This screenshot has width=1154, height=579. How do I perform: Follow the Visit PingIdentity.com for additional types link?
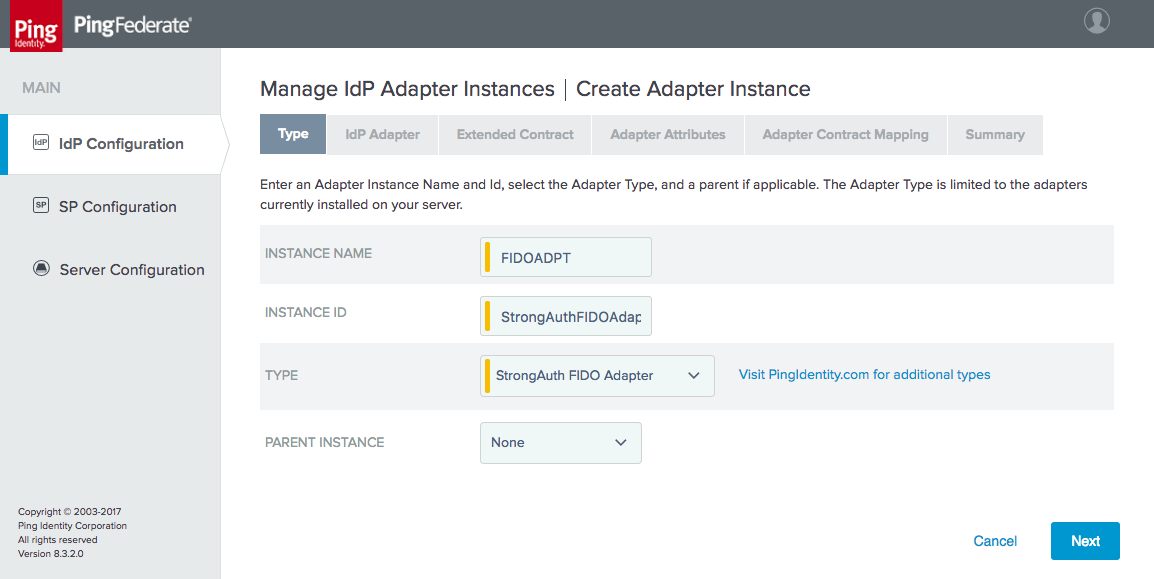pos(865,374)
